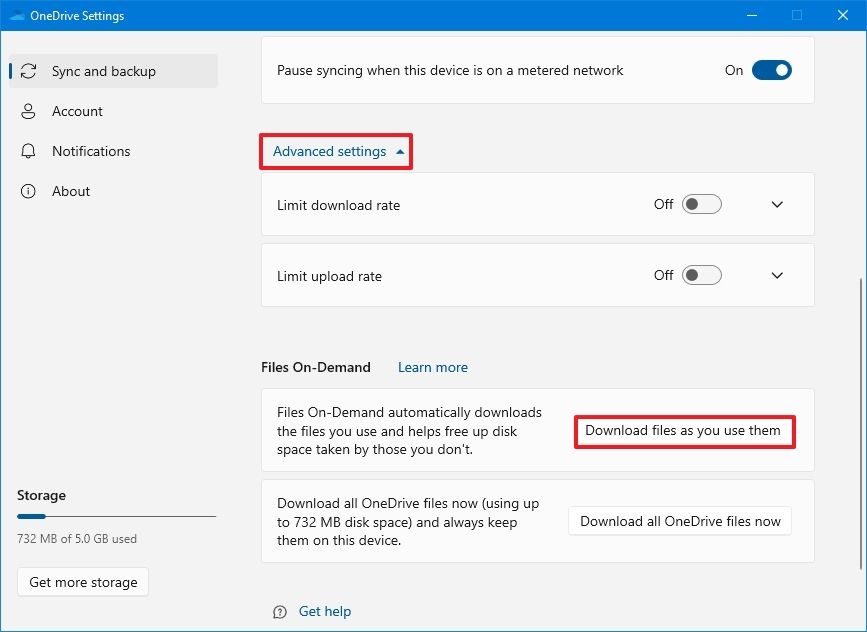Open the About section
The width and height of the screenshot is (867, 632).
click(113, 191)
